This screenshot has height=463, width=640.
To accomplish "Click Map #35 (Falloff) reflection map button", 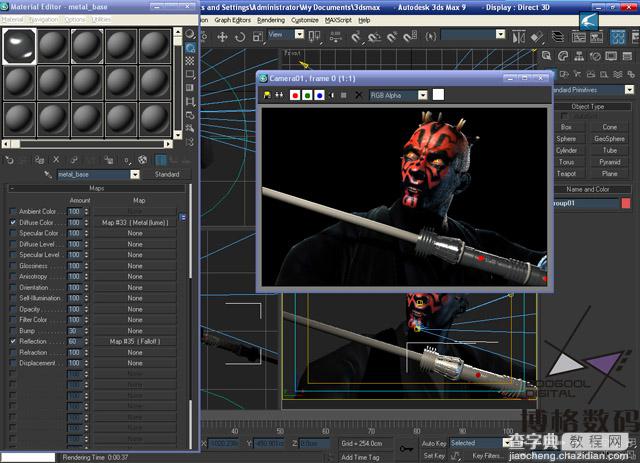I will [x=135, y=341].
